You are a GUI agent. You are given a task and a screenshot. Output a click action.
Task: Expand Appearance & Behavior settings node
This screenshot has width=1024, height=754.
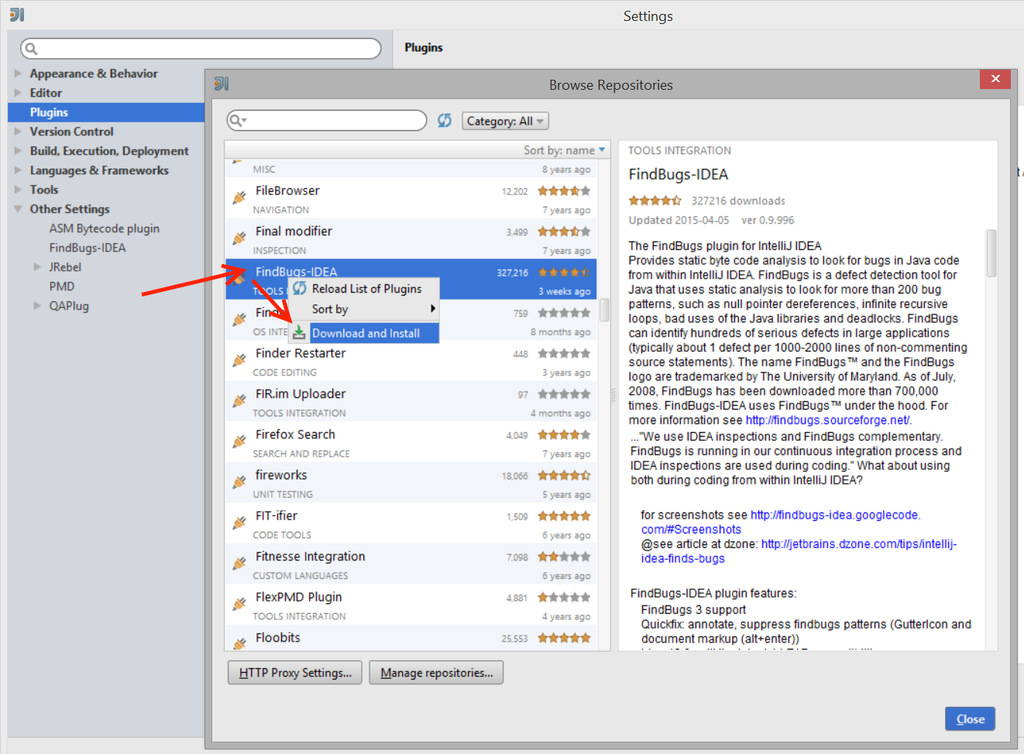(18, 73)
